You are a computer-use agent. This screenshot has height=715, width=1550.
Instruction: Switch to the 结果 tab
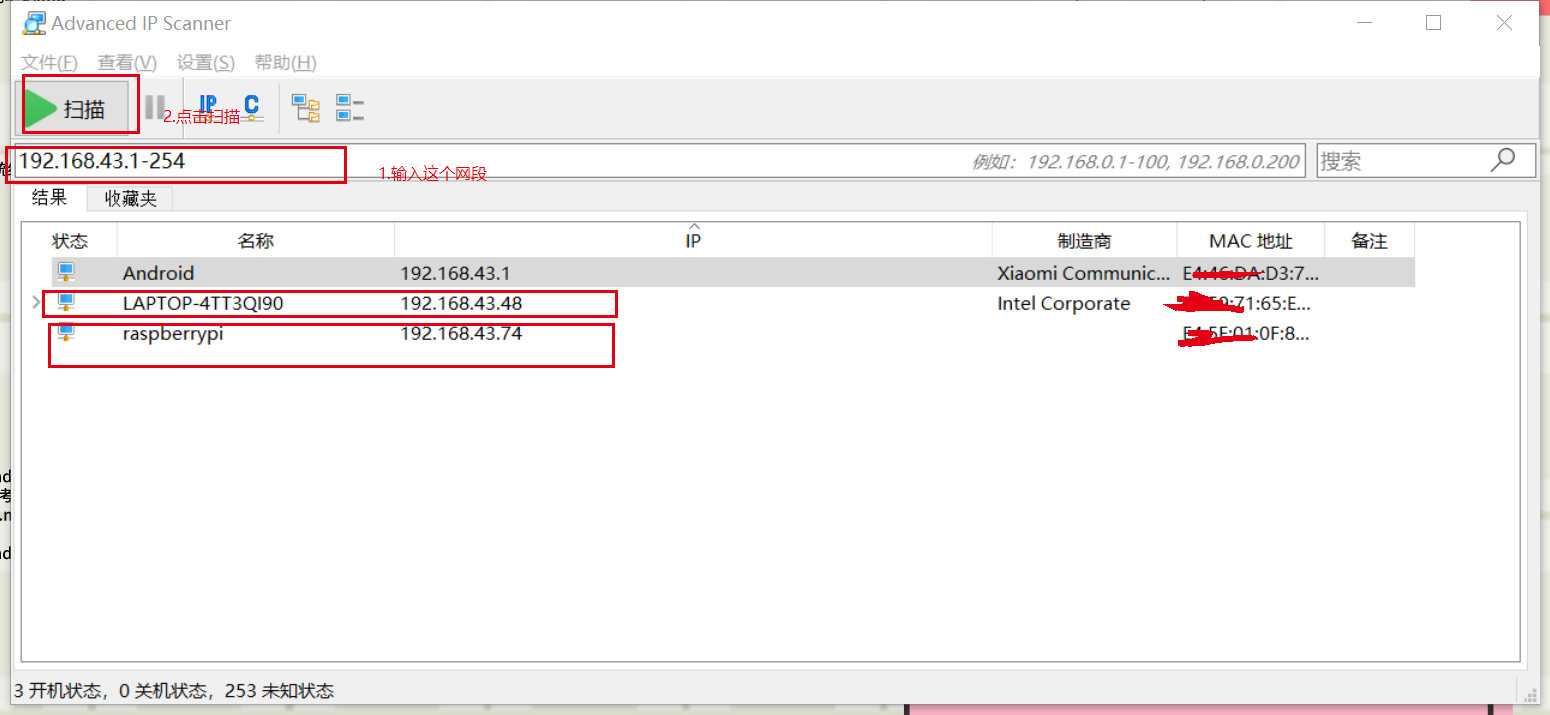49,198
